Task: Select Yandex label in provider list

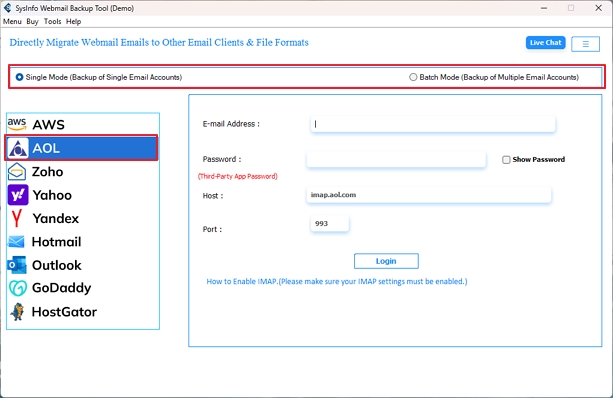Action: click(x=56, y=218)
